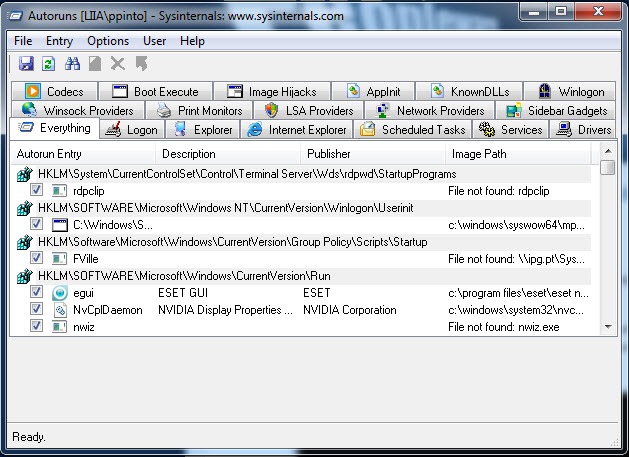Select the NVIDIA Display Properties description cell
This screenshot has height=457, width=629.
(225, 310)
